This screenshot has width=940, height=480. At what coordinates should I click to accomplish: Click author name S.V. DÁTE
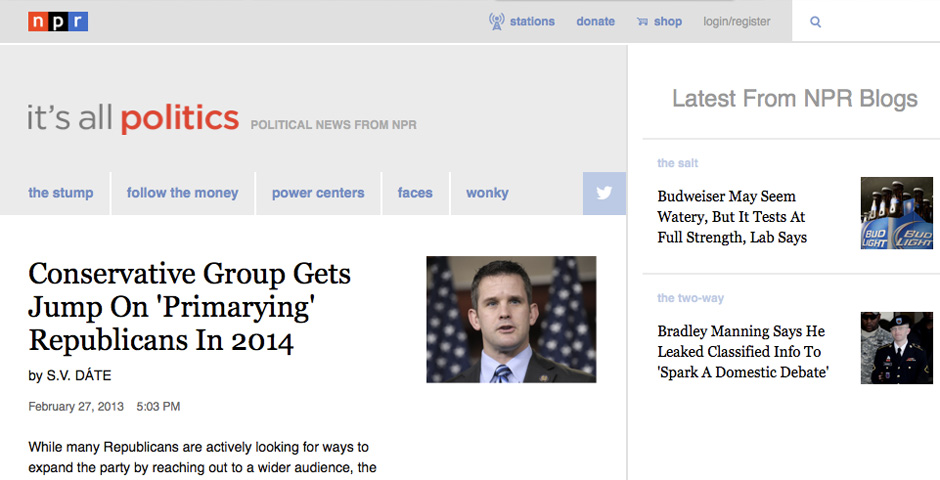pyautogui.click(x=79, y=376)
